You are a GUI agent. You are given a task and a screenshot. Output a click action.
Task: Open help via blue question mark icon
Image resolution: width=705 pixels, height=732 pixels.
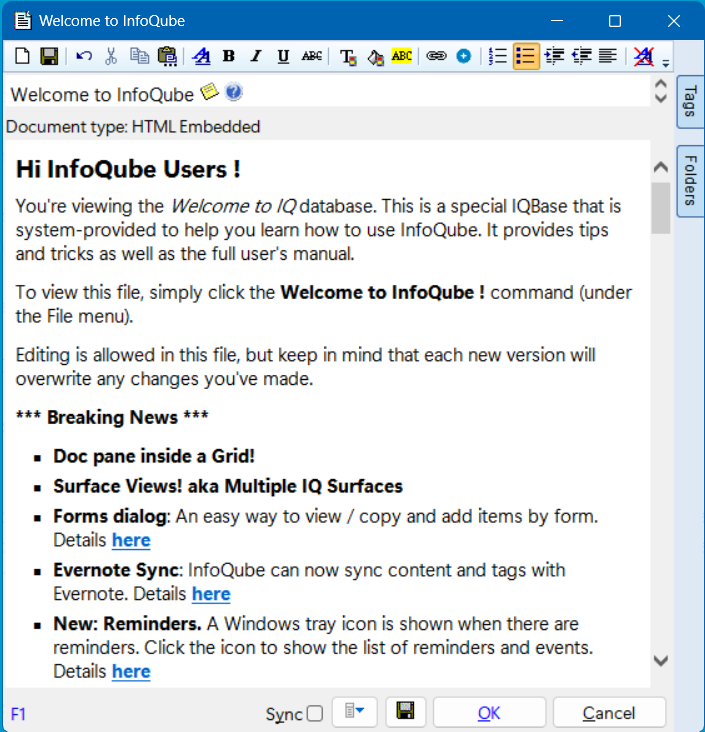click(x=233, y=92)
